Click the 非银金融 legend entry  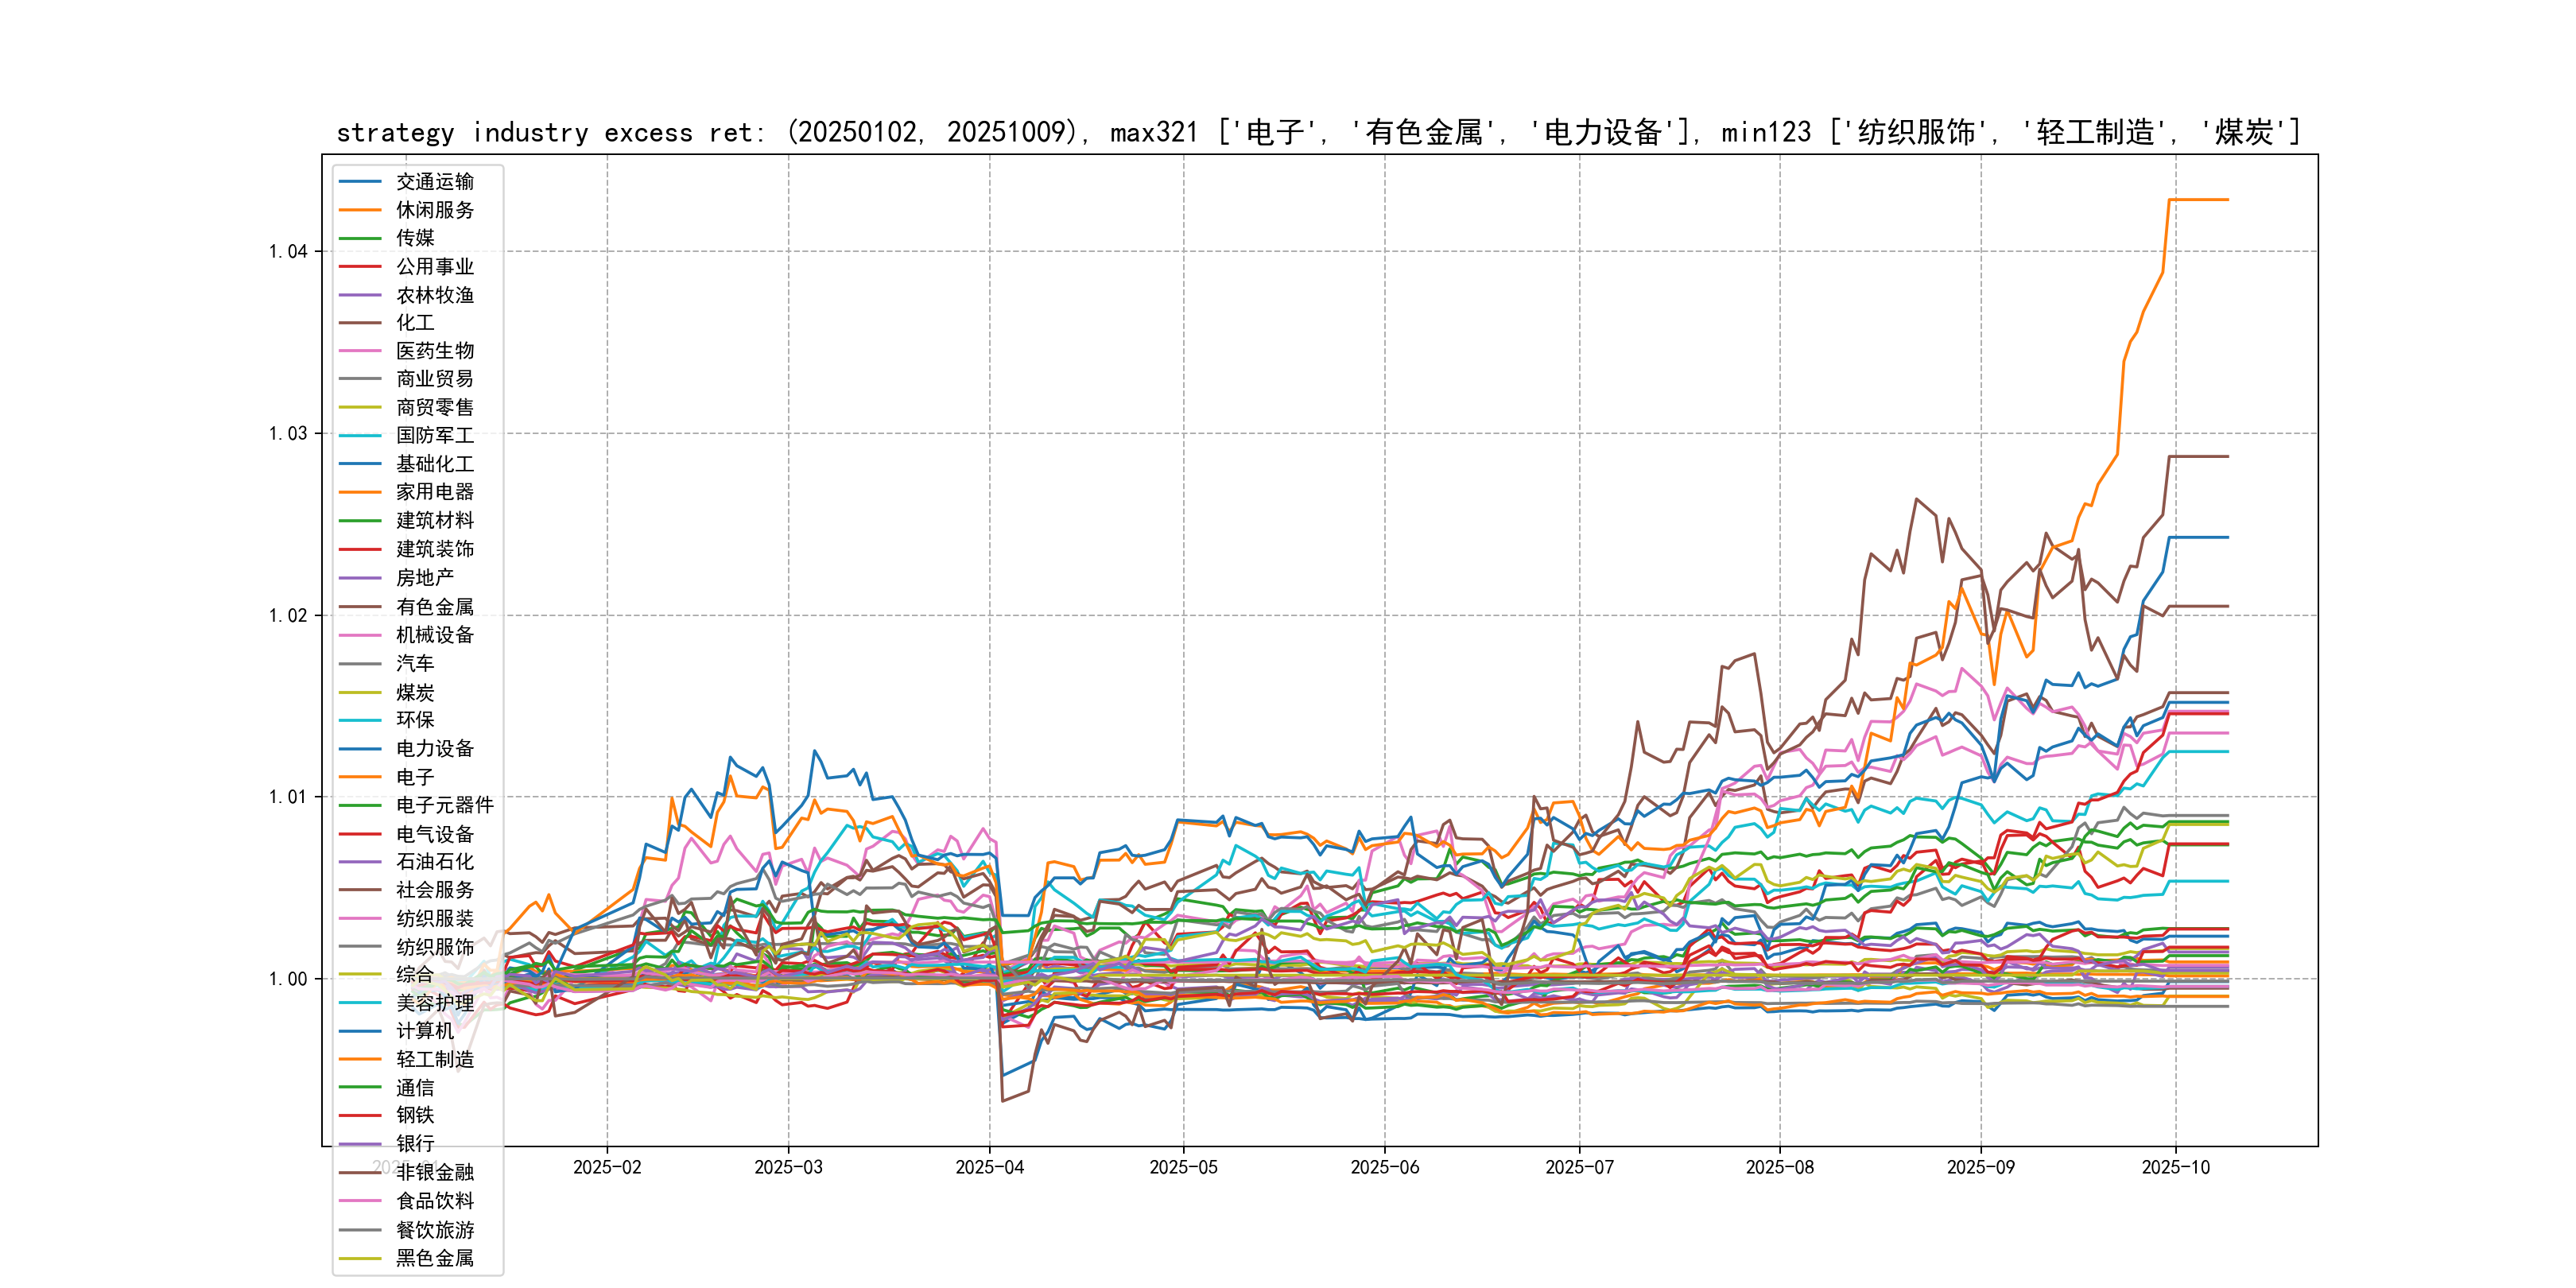click(x=434, y=1173)
